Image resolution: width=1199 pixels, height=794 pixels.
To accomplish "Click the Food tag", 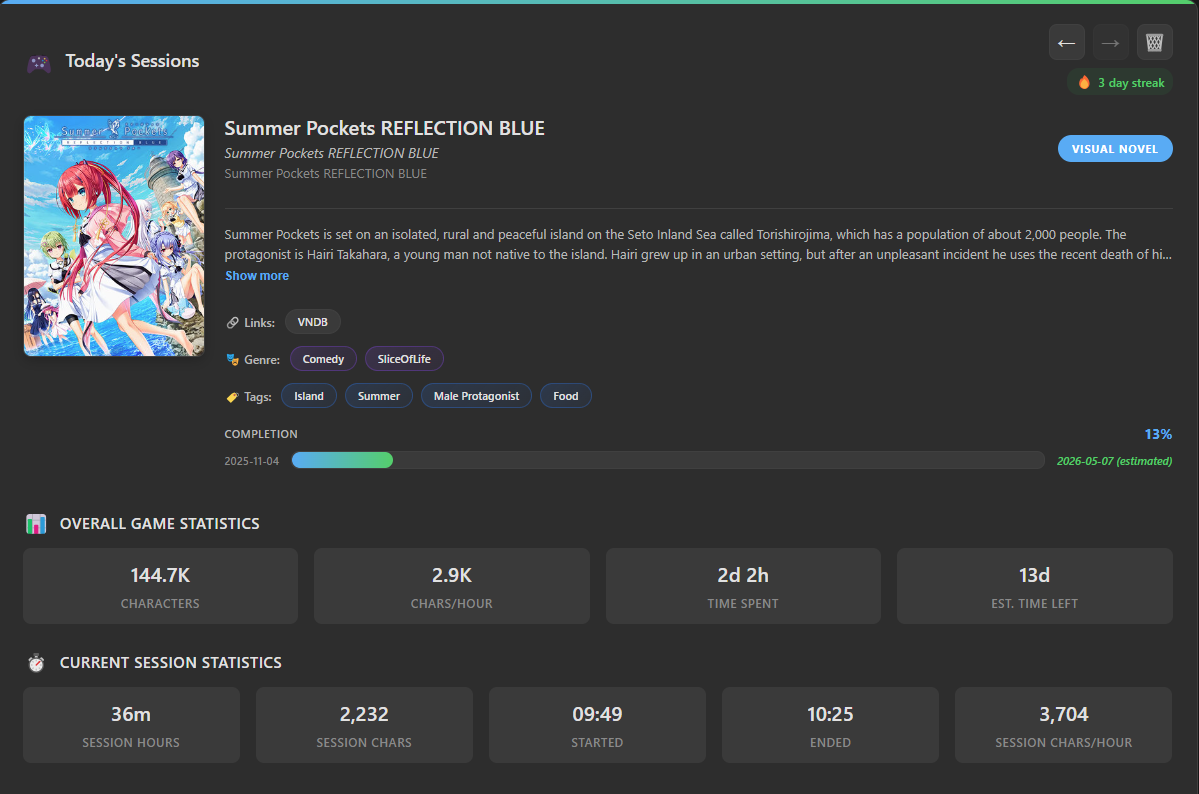I will click(x=566, y=395).
